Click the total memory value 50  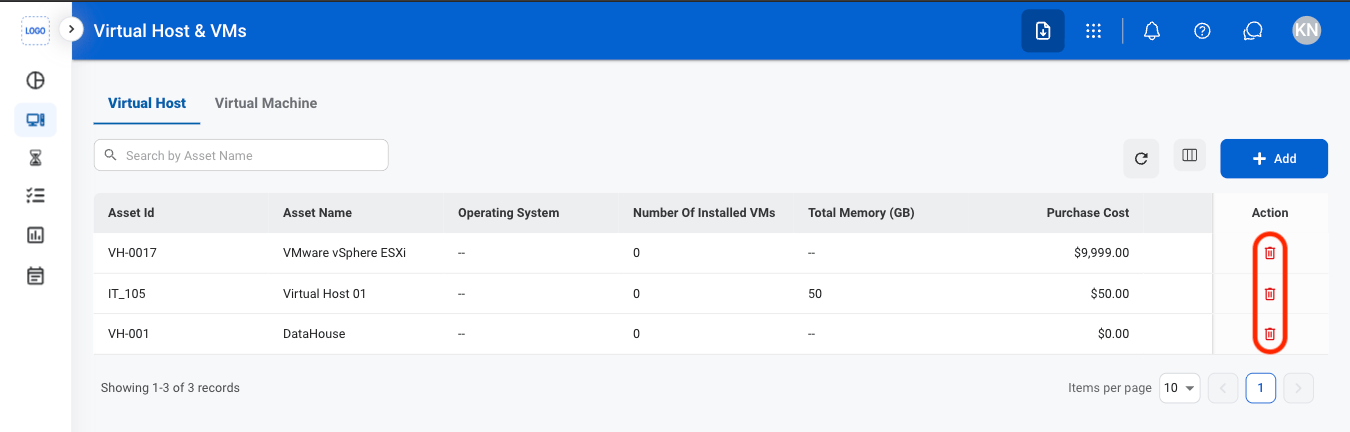815,294
